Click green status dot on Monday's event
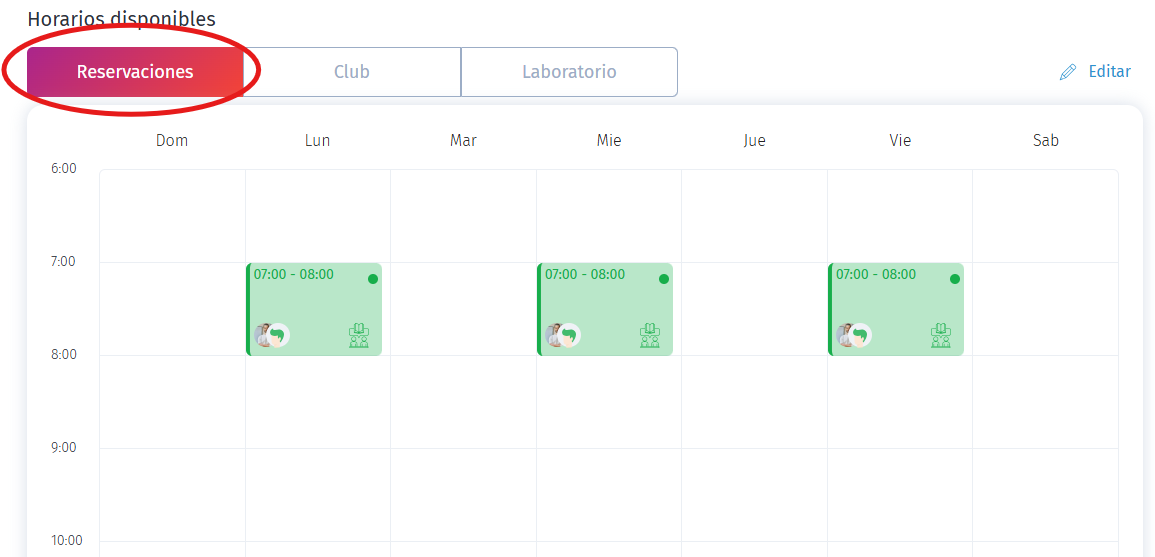The height and width of the screenshot is (557, 1155). pyautogui.click(x=373, y=279)
